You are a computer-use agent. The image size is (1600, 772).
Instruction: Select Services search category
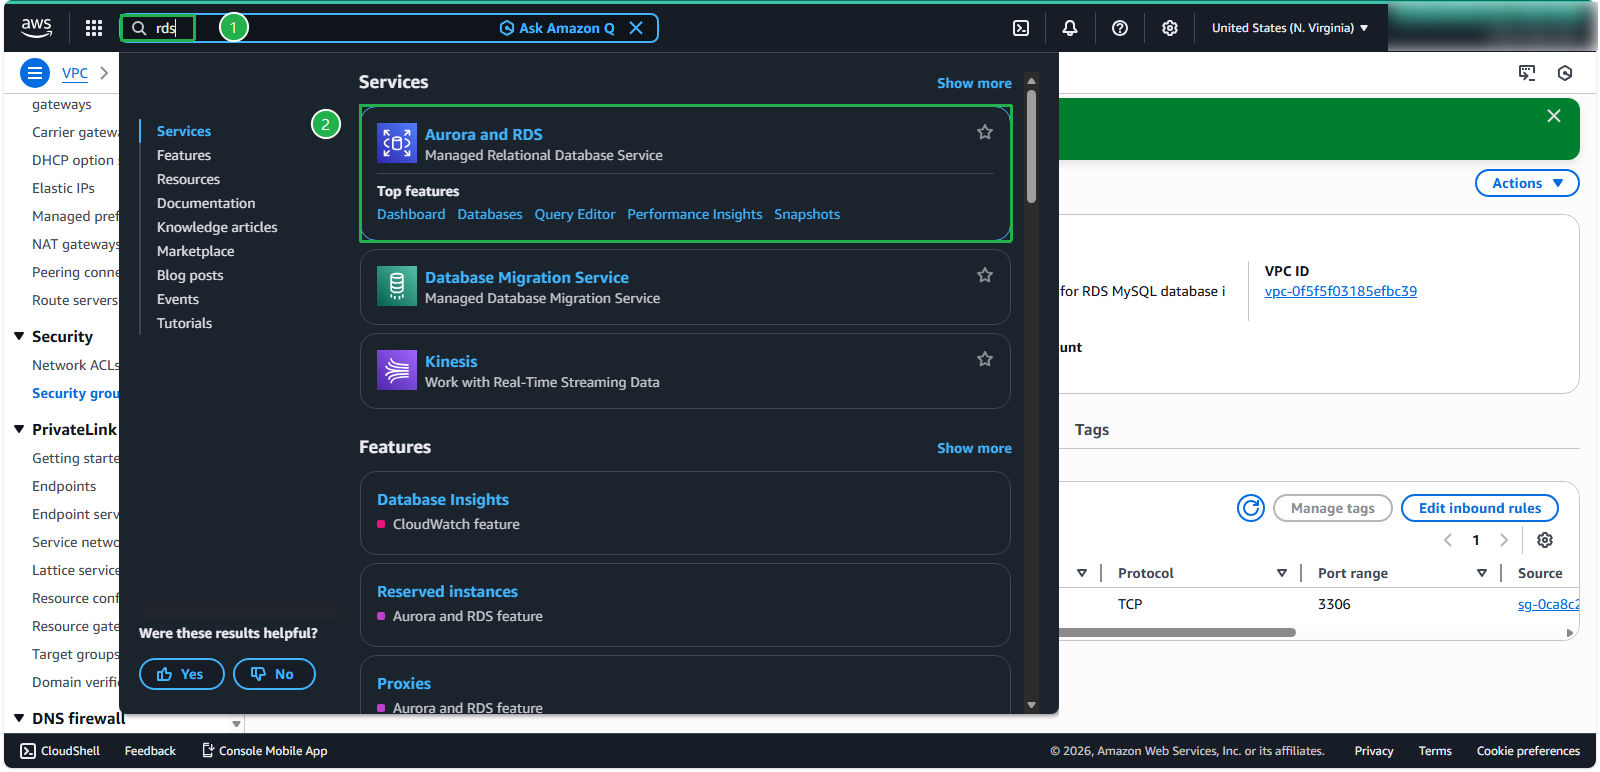(184, 131)
